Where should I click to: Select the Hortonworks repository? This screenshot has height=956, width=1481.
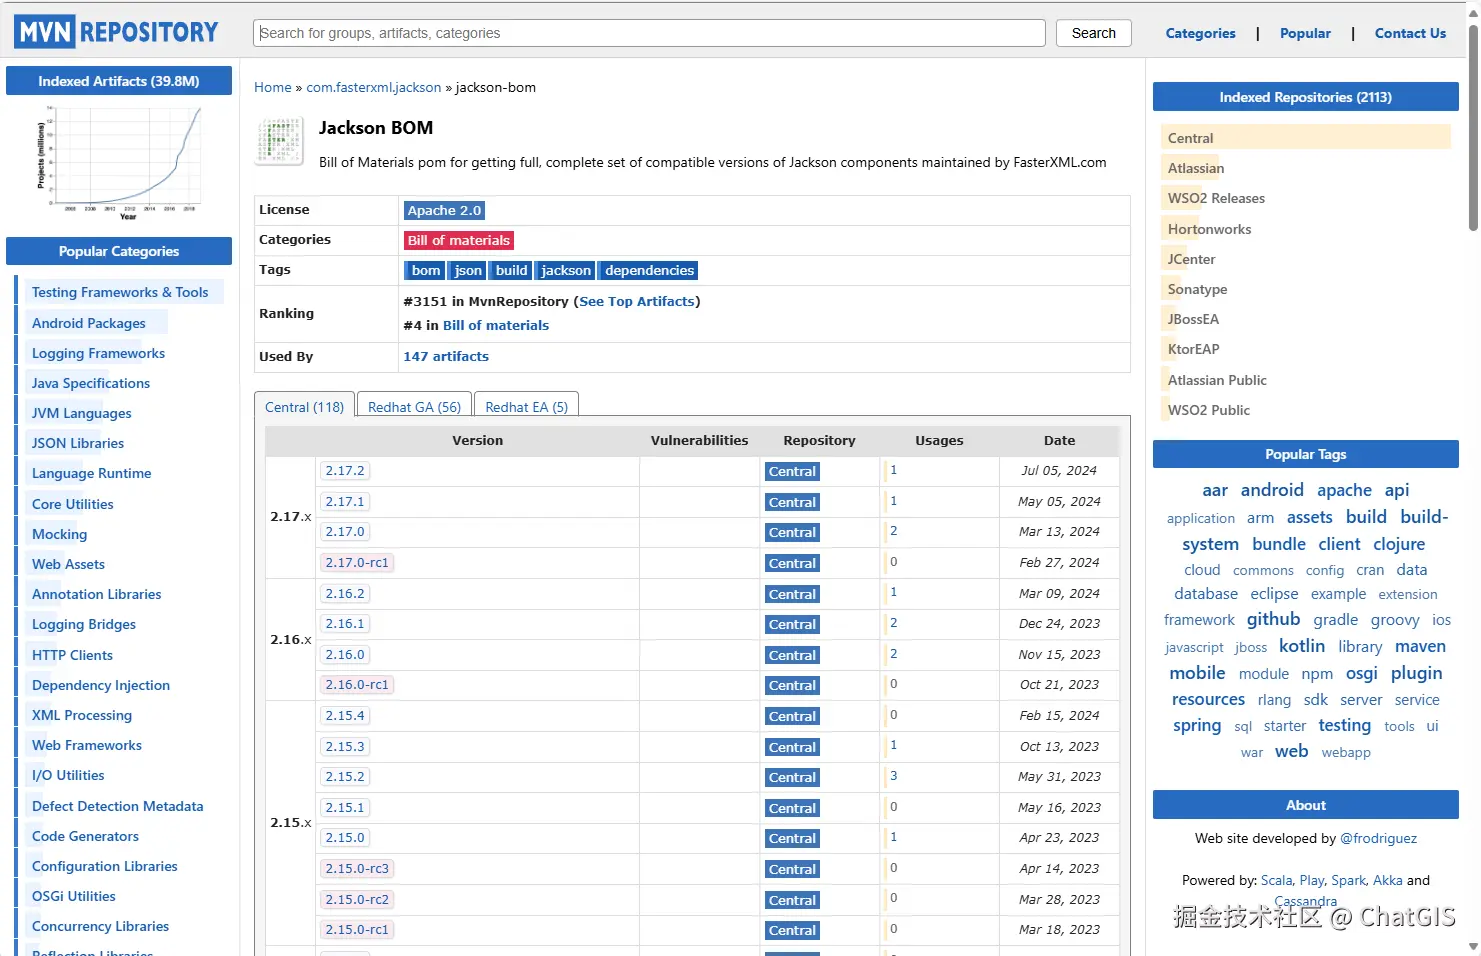click(x=1209, y=229)
